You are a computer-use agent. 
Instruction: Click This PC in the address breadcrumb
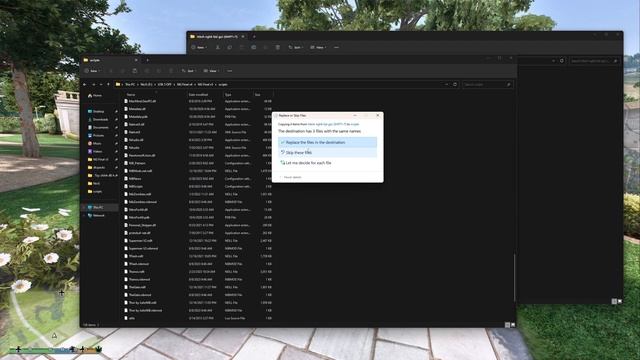[130, 84]
